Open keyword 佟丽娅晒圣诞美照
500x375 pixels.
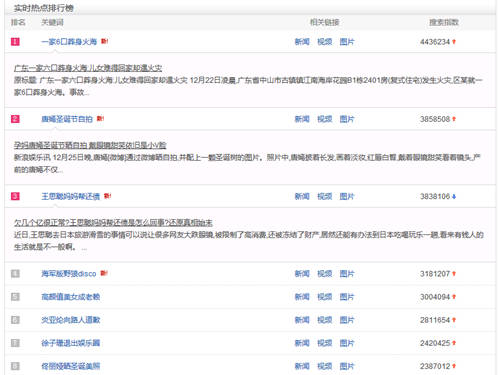[71, 366]
